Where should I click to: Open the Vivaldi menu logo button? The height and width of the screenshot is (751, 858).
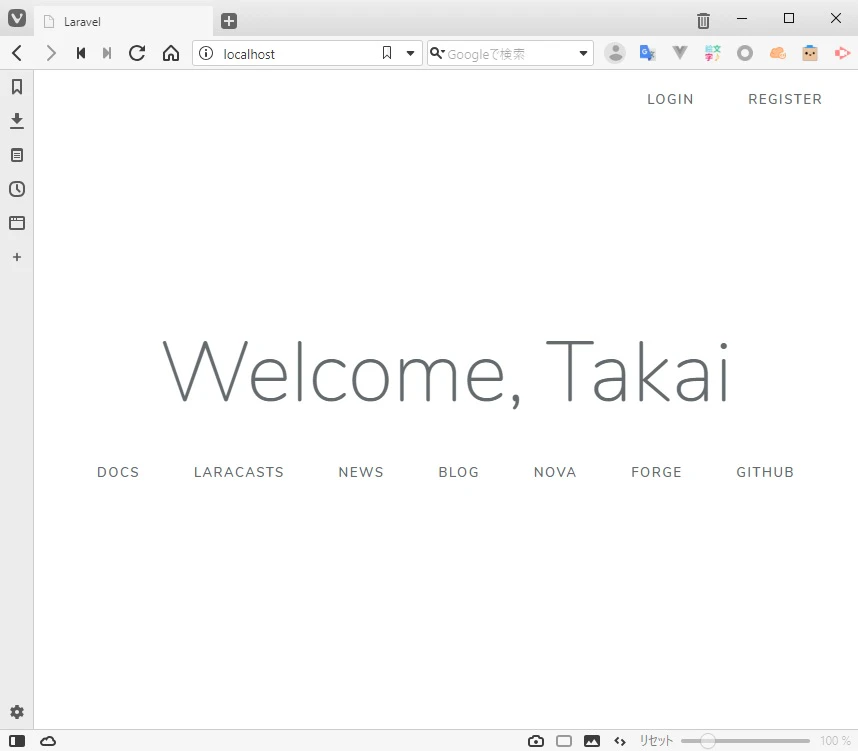(17, 19)
